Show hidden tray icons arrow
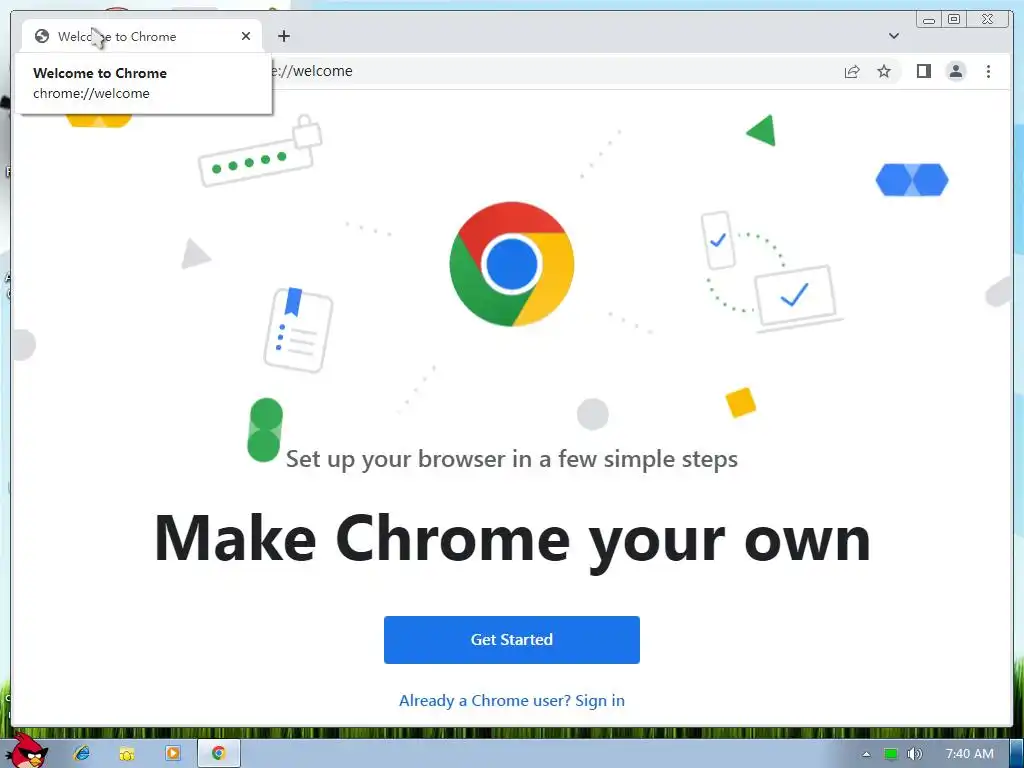Screen dimensions: 1024x768 point(866,754)
